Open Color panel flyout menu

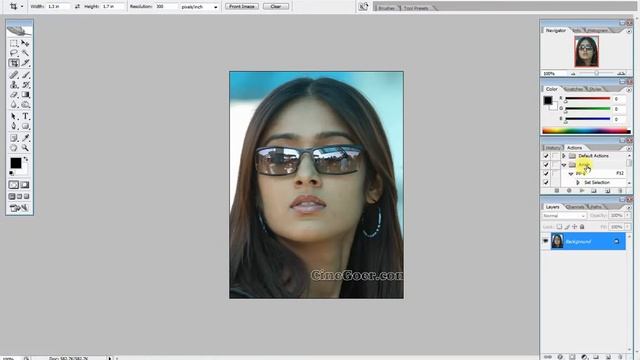point(629,89)
